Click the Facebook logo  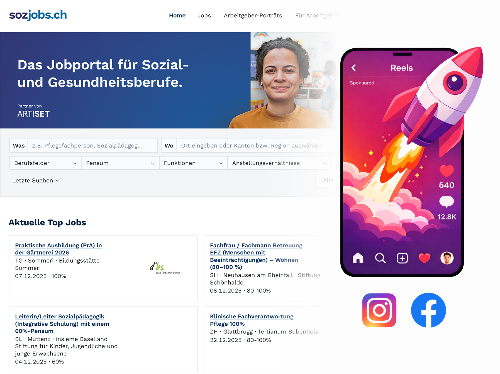coord(428,310)
